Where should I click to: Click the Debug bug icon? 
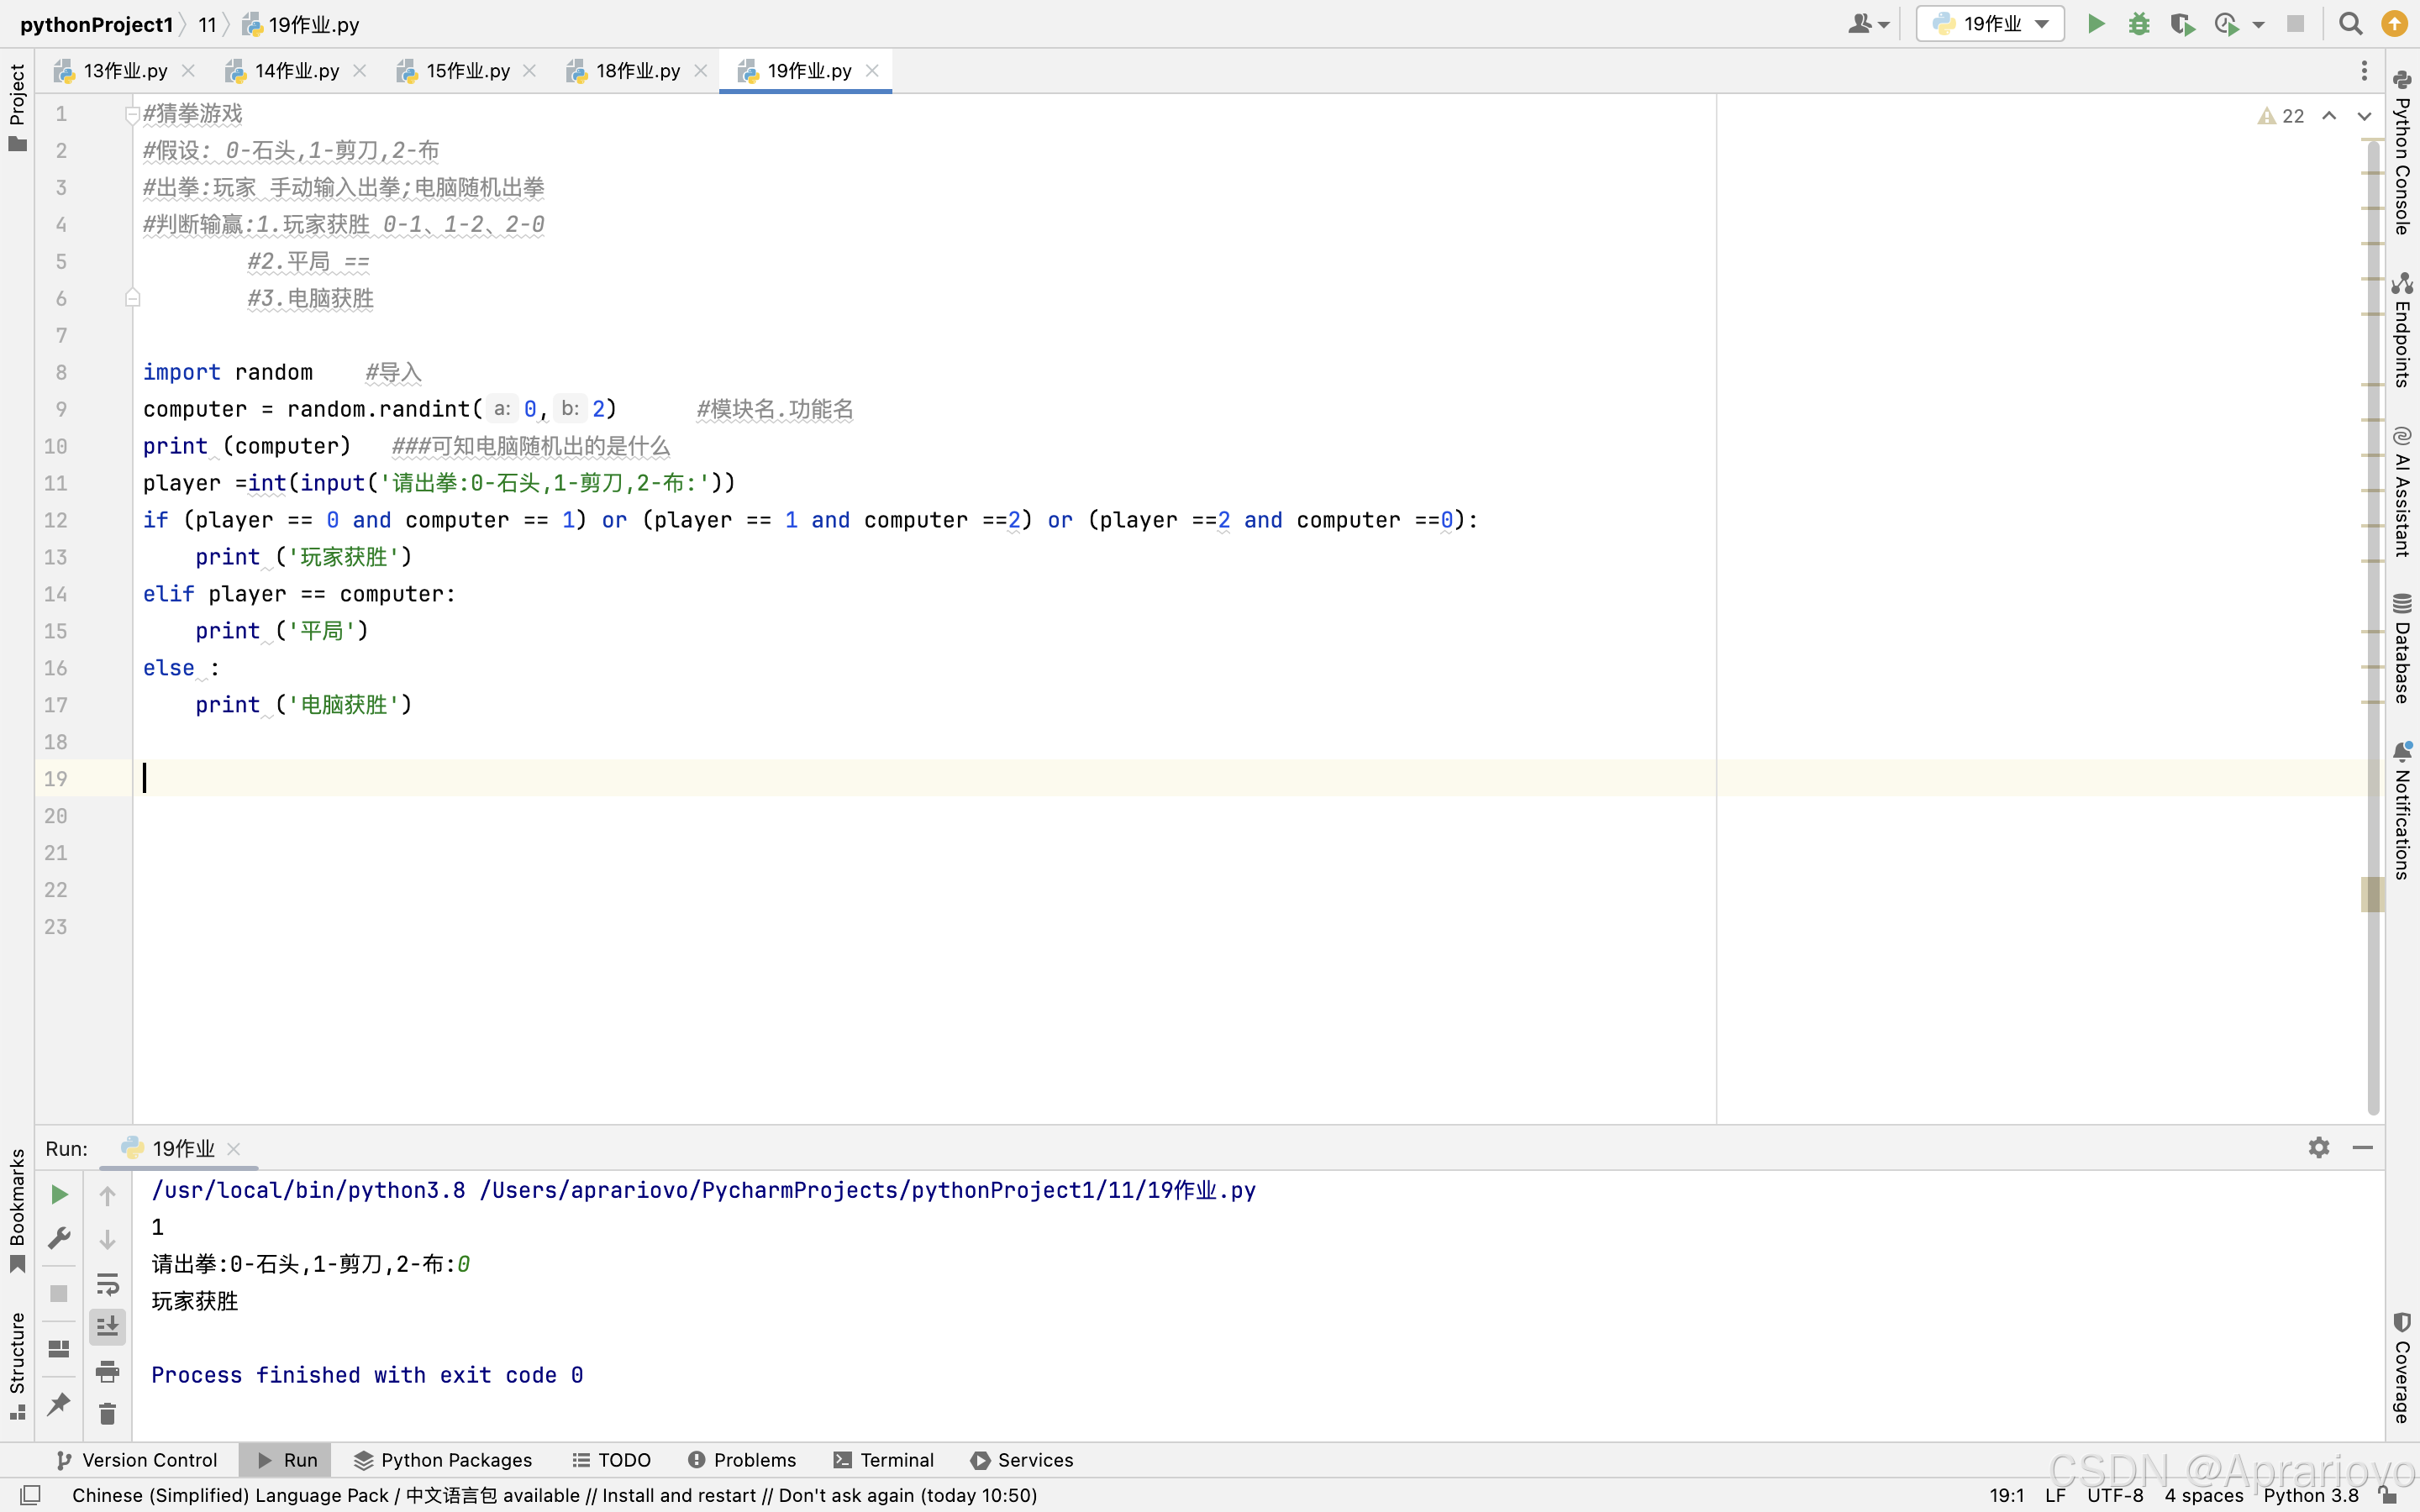point(2139,24)
